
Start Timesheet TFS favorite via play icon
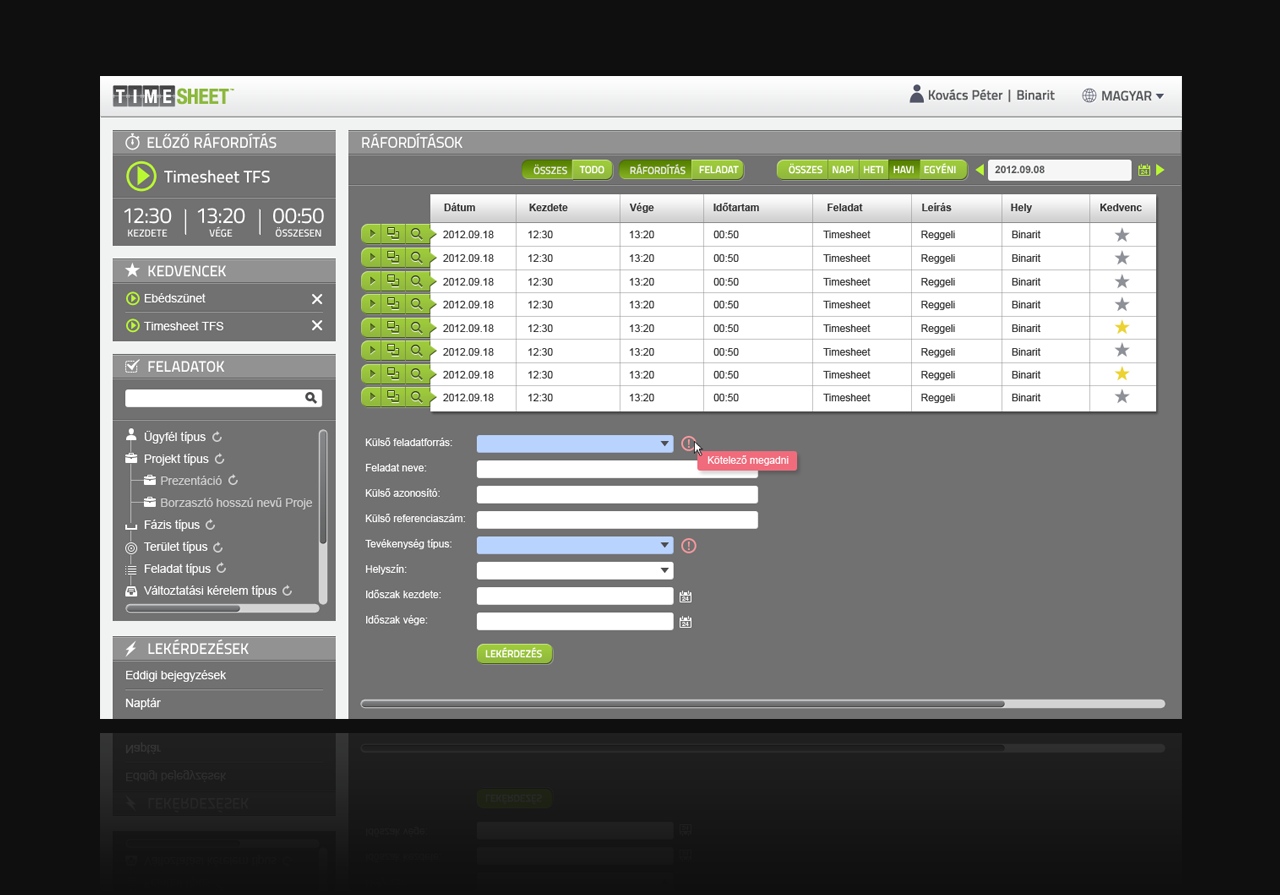[132, 326]
